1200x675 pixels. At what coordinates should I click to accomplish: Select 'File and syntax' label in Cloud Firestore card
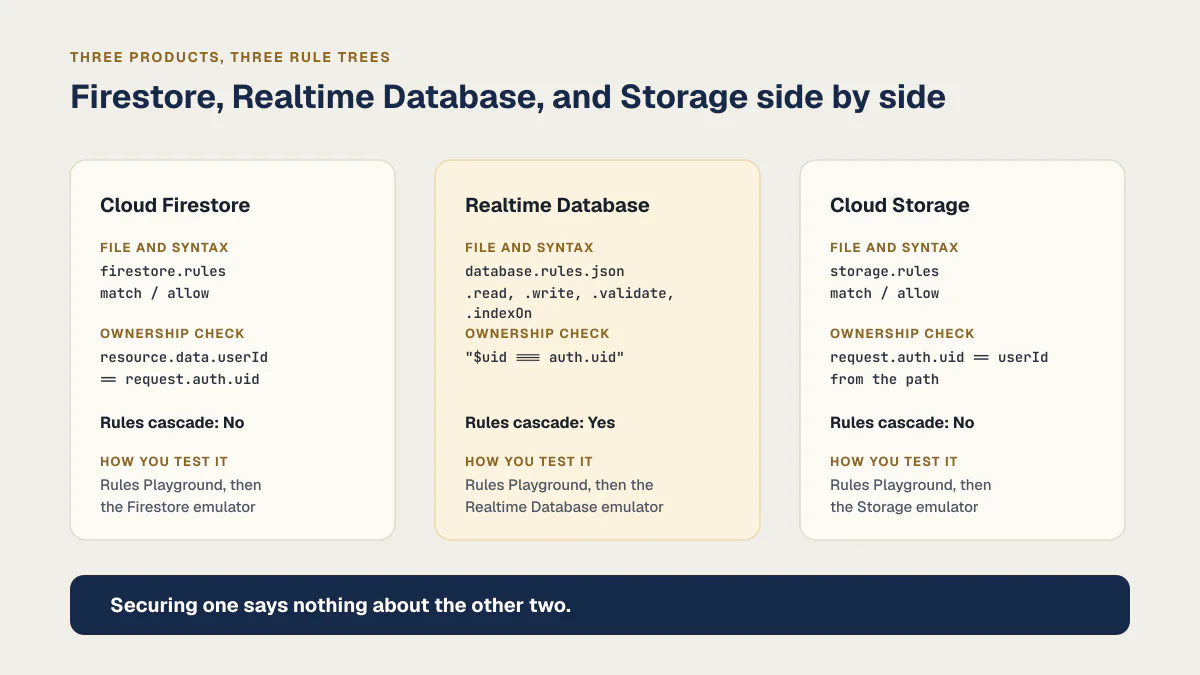point(164,247)
